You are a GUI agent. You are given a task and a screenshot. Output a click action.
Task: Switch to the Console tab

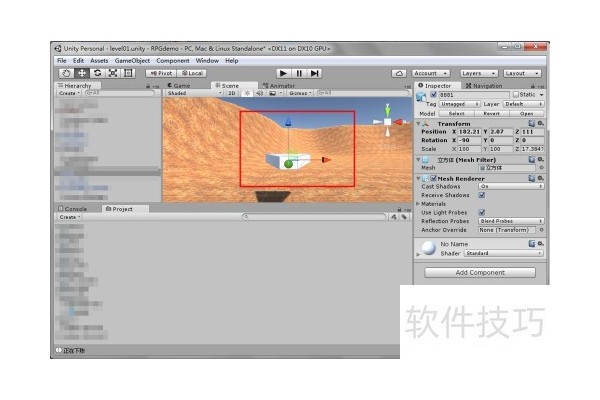pos(73,209)
